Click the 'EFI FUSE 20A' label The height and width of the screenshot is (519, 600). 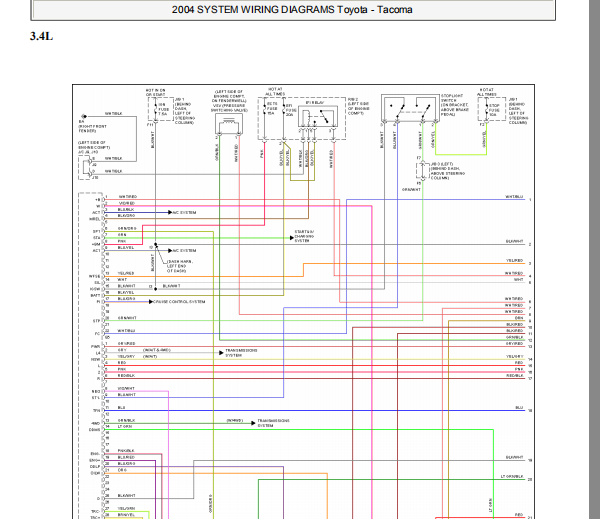pos(291,110)
